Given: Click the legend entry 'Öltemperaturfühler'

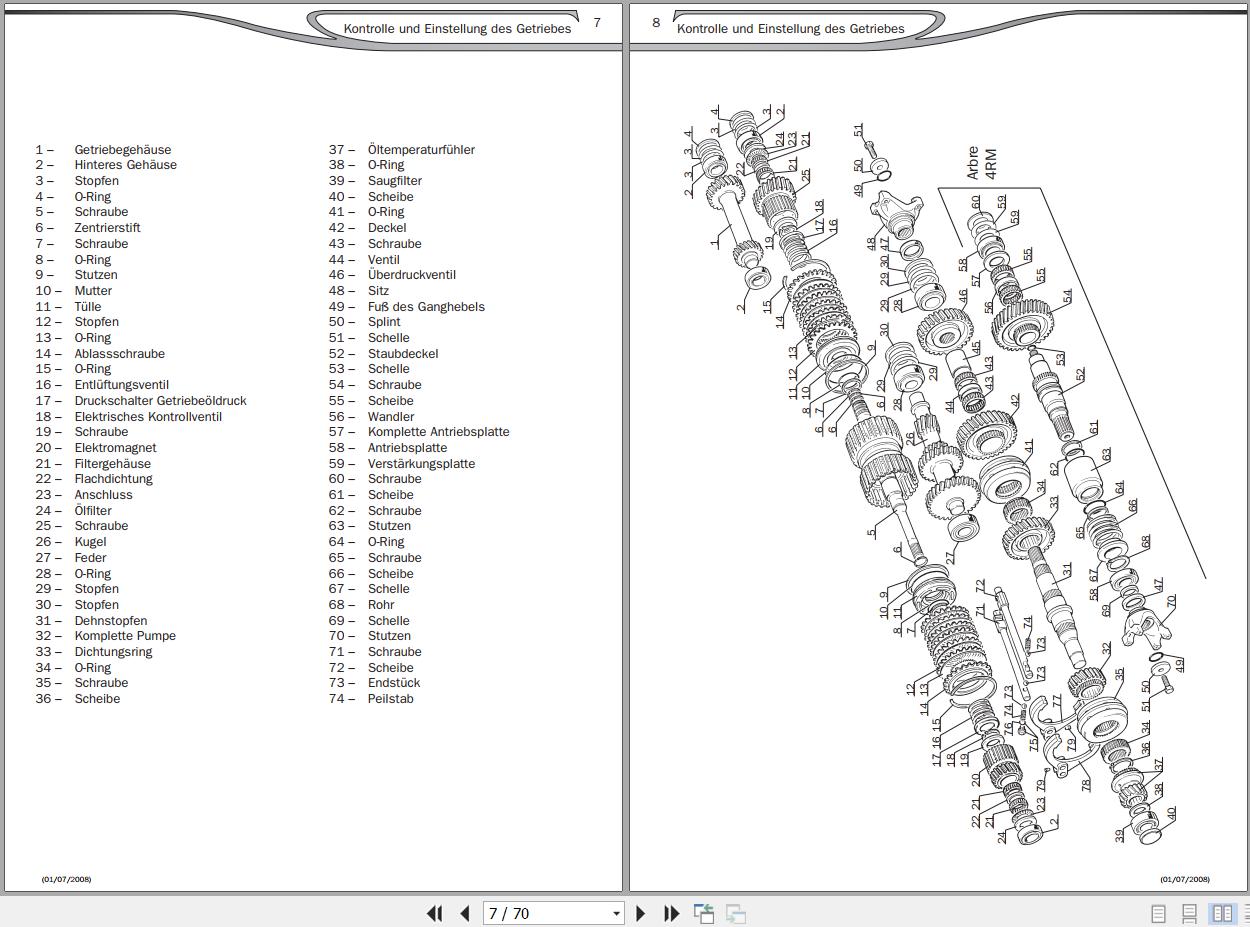Looking at the screenshot, I should [x=421, y=150].
